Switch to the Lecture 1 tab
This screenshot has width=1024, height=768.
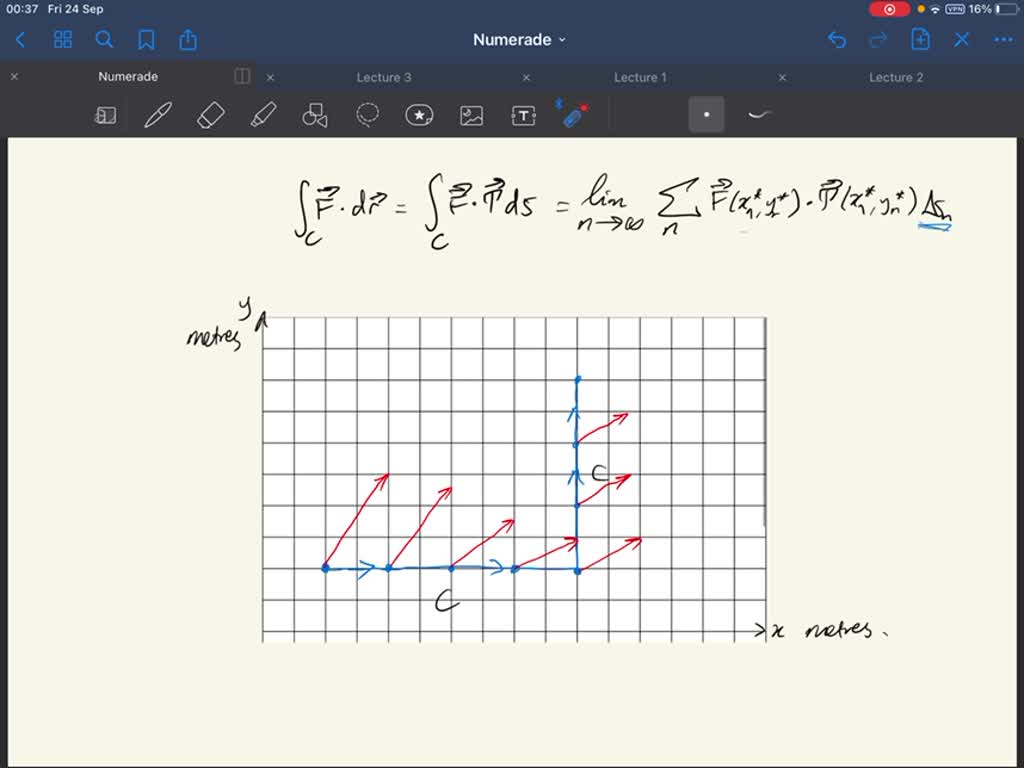pyautogui.click(x=640, y=76)
